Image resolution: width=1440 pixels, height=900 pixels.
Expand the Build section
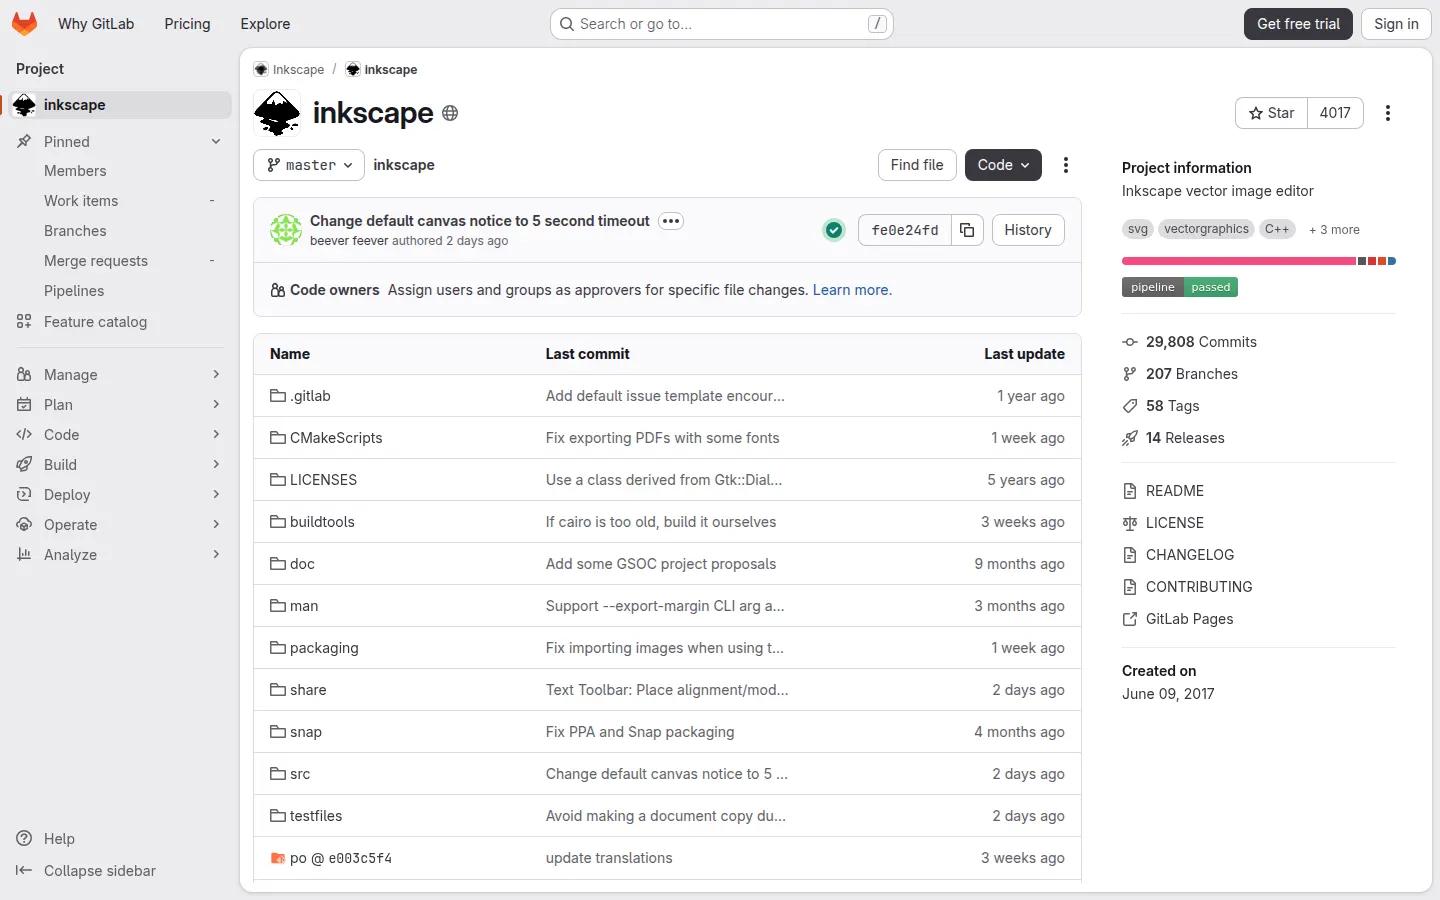120,465
